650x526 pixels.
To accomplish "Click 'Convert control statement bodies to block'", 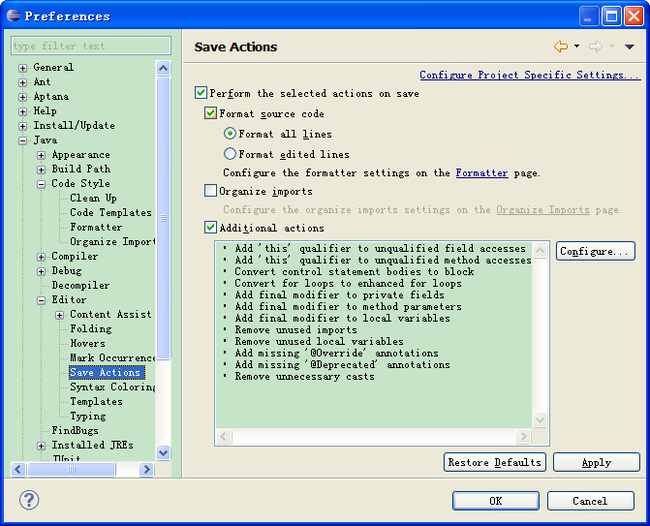I will (354, 272).
